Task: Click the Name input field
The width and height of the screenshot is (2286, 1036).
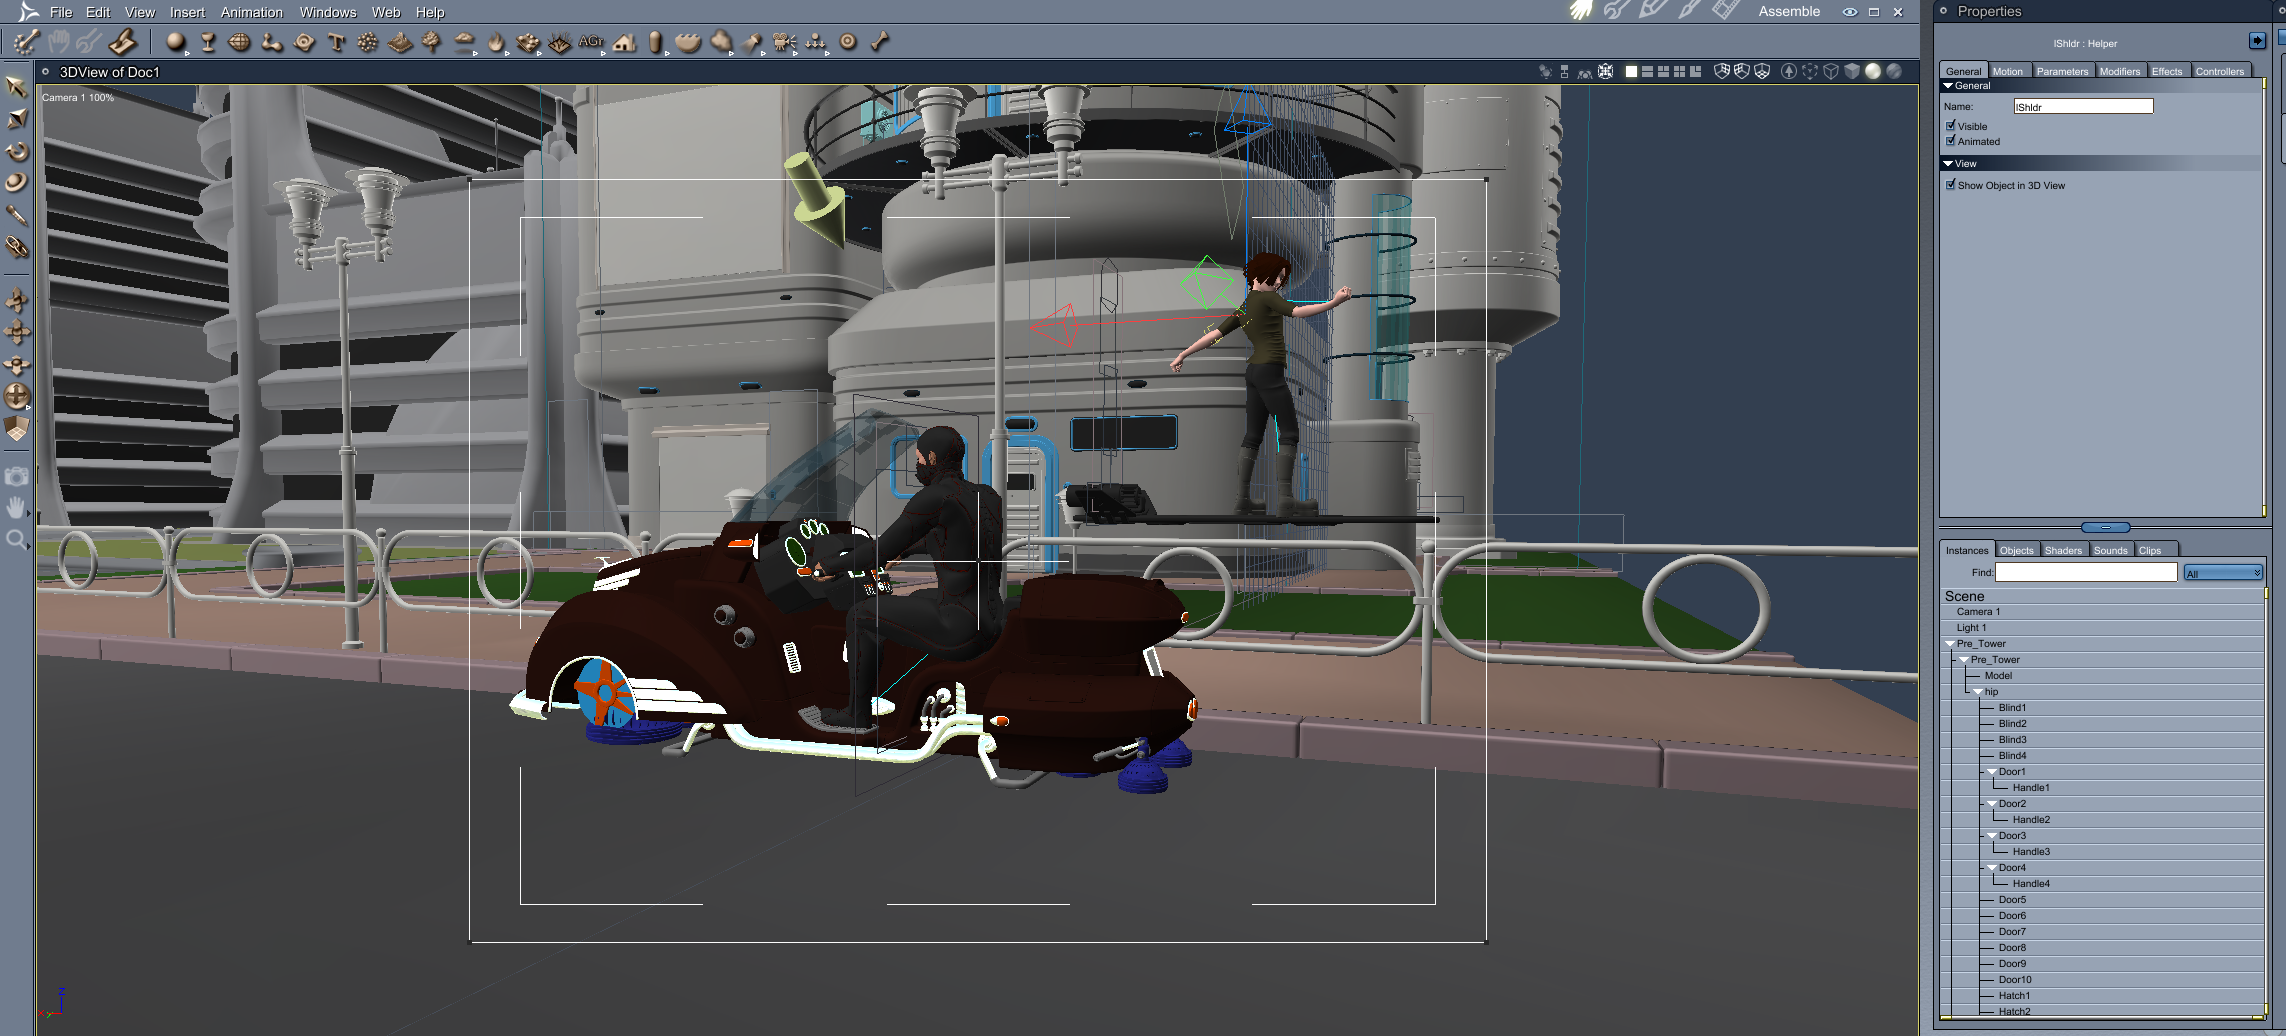Action: click(x=2083, y=106)
